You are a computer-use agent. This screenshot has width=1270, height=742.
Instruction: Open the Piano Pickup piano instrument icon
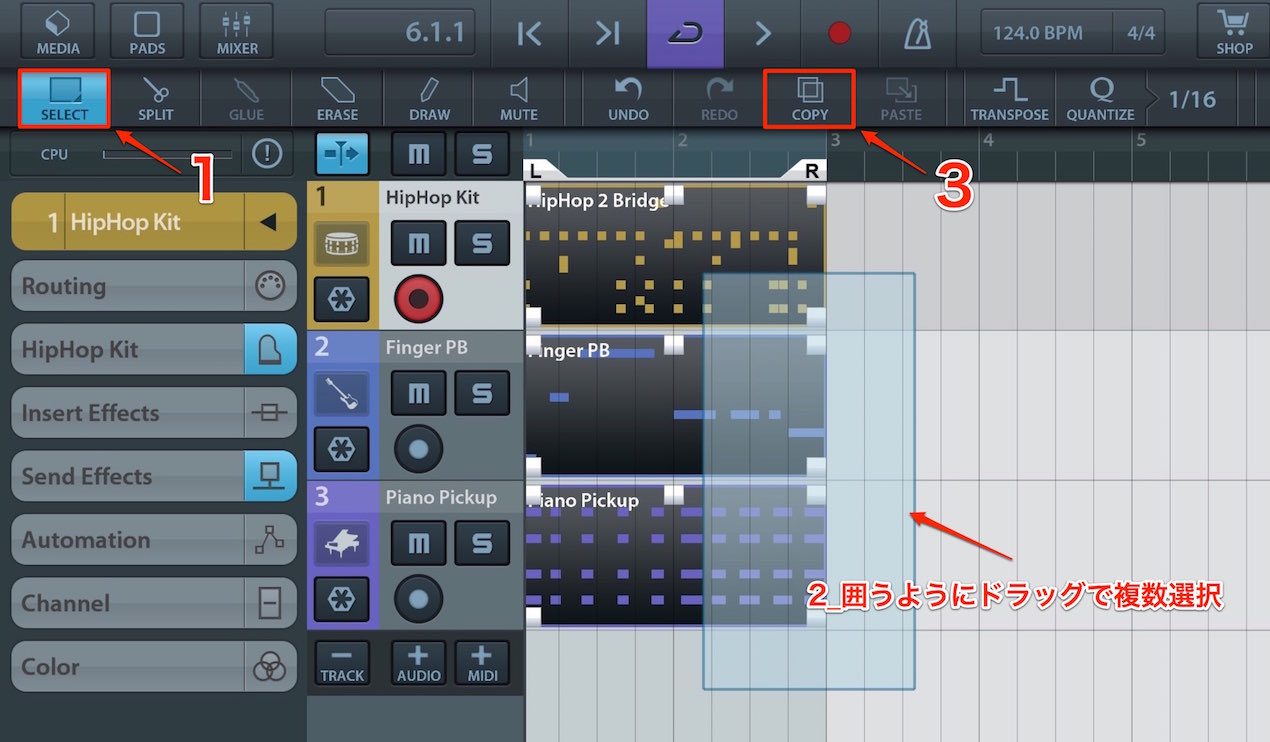342,544
